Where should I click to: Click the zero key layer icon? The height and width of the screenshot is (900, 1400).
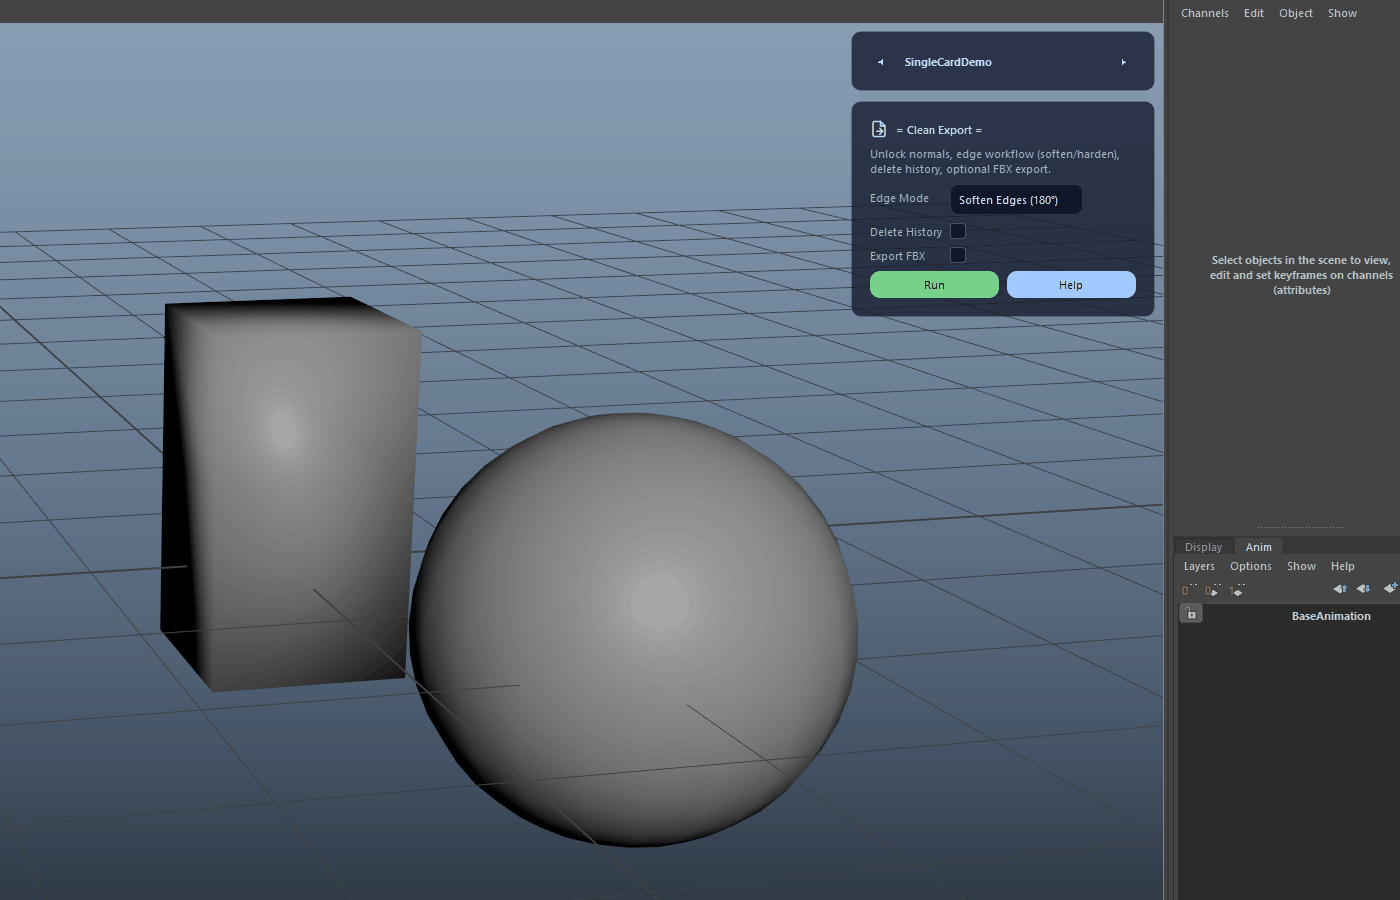(x=1188, y=590)
